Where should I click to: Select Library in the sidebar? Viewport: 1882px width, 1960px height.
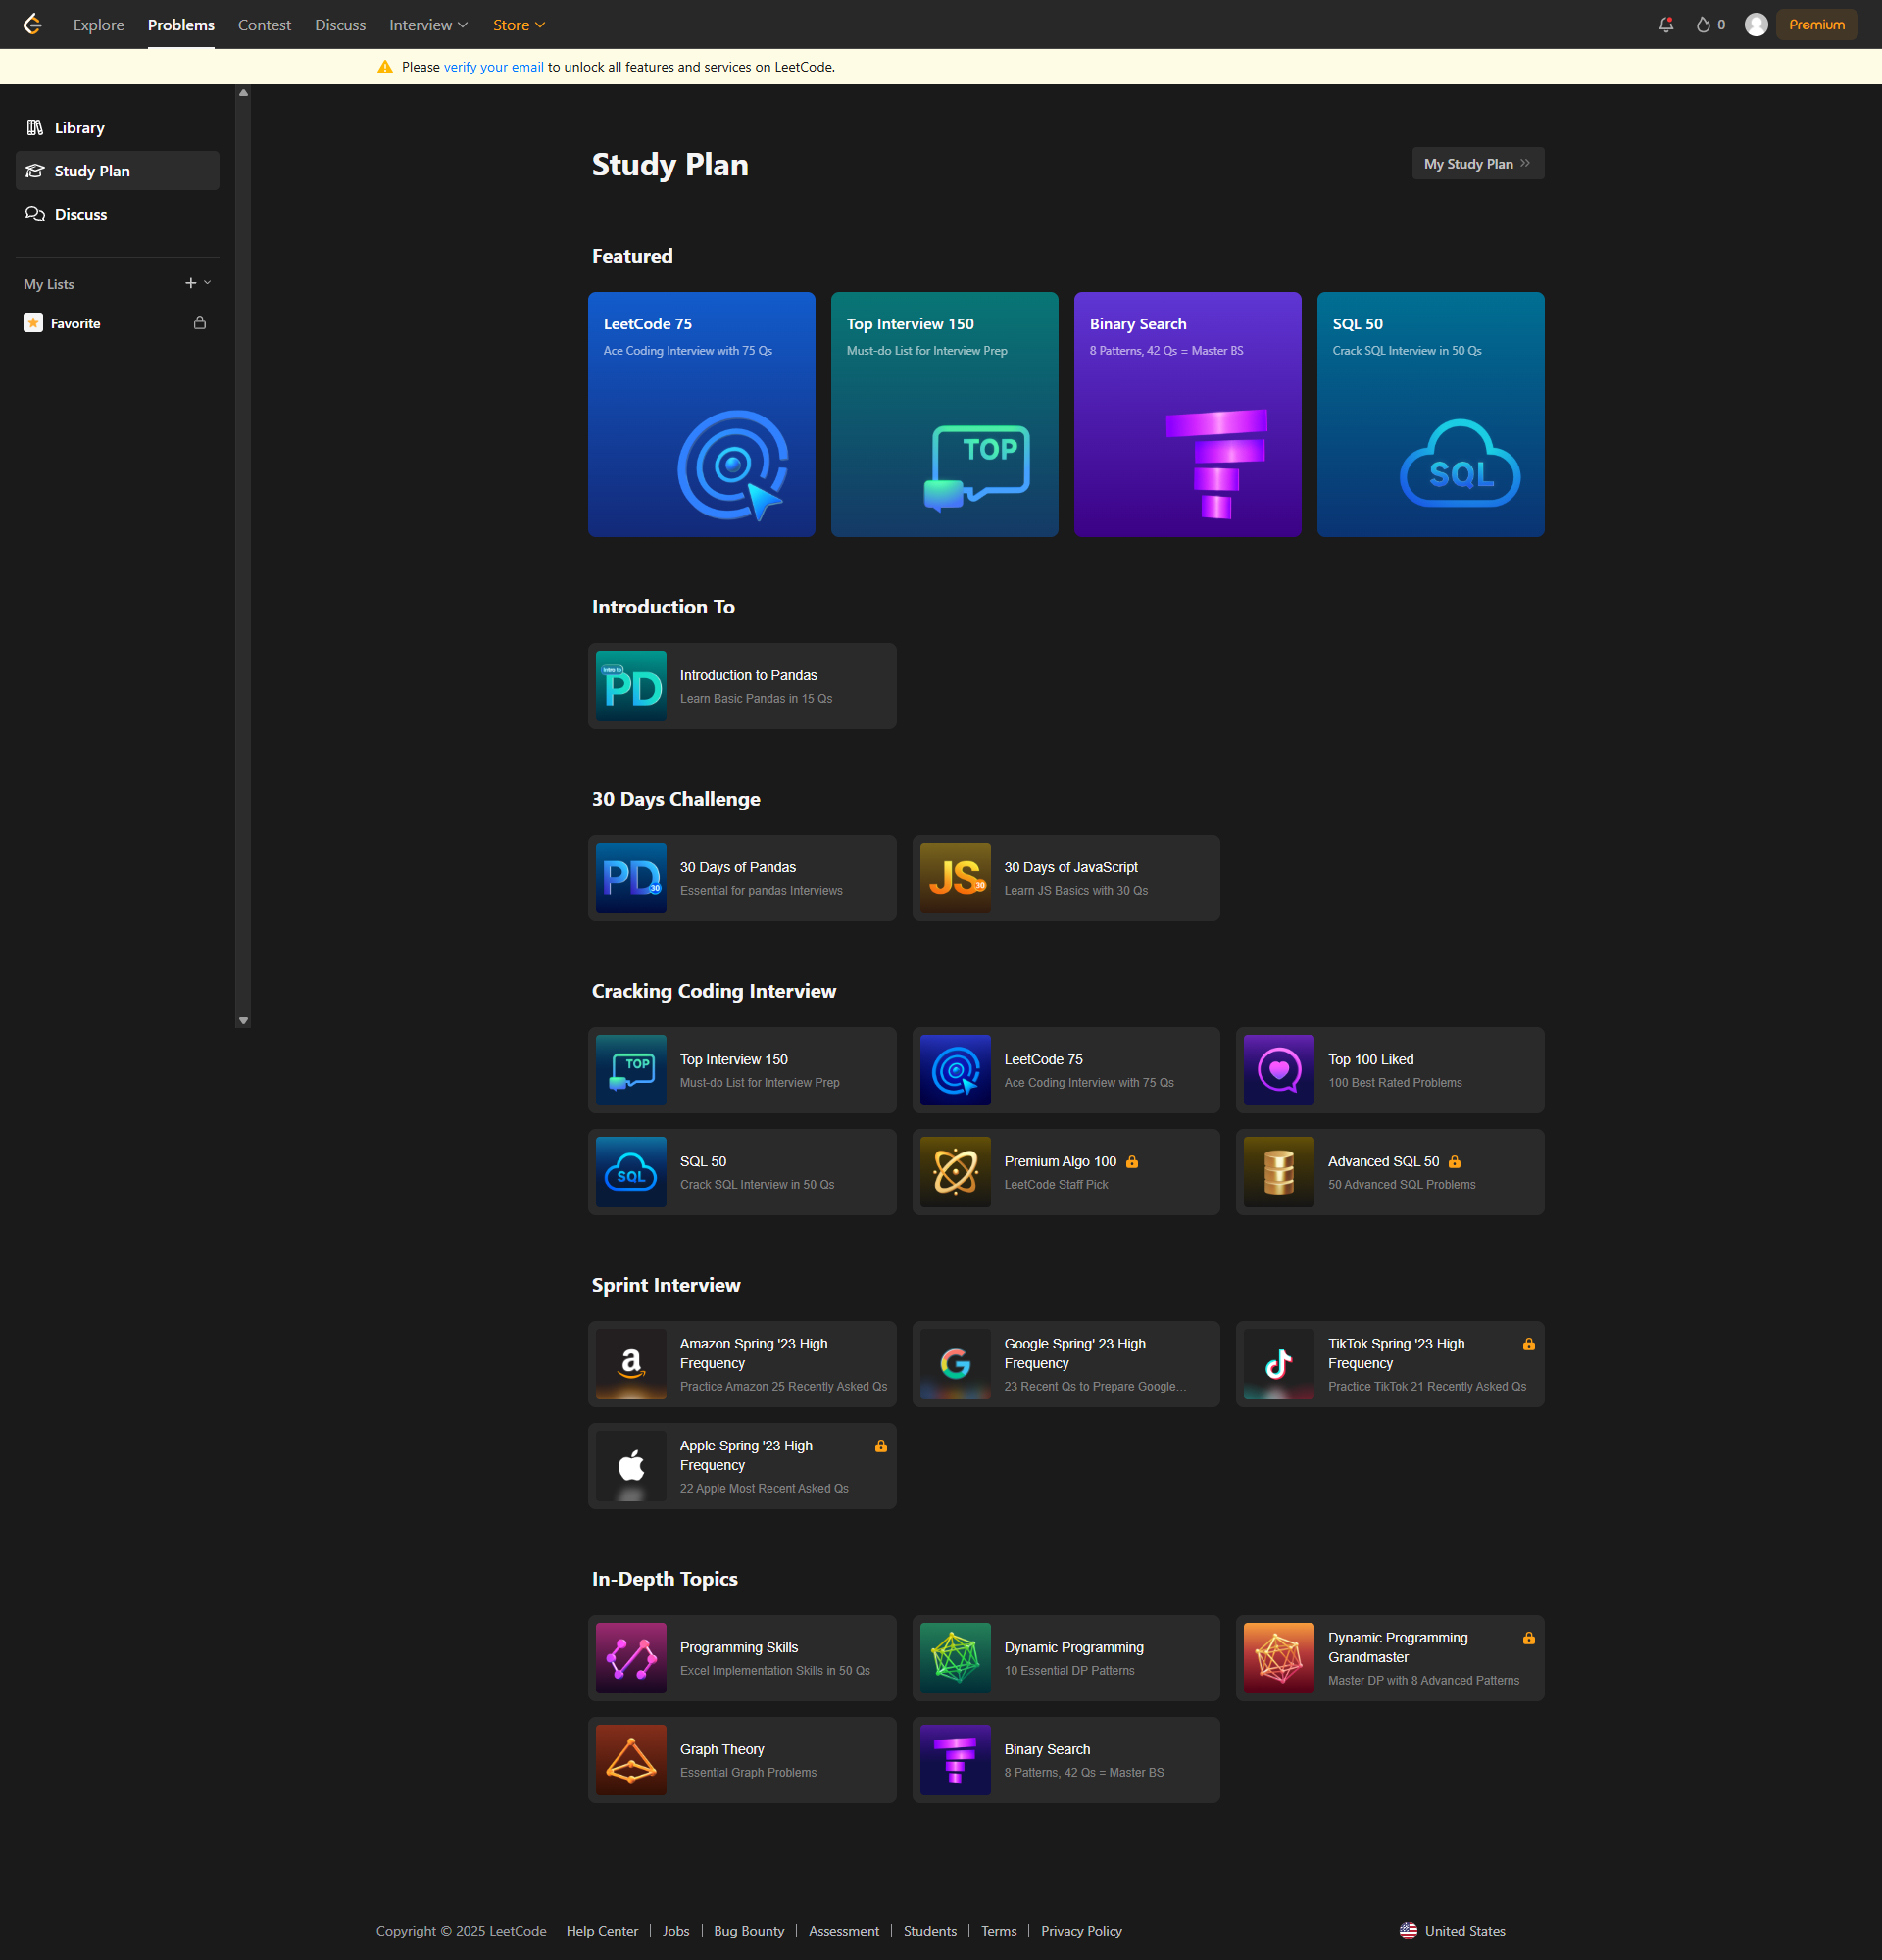(118, 128)
